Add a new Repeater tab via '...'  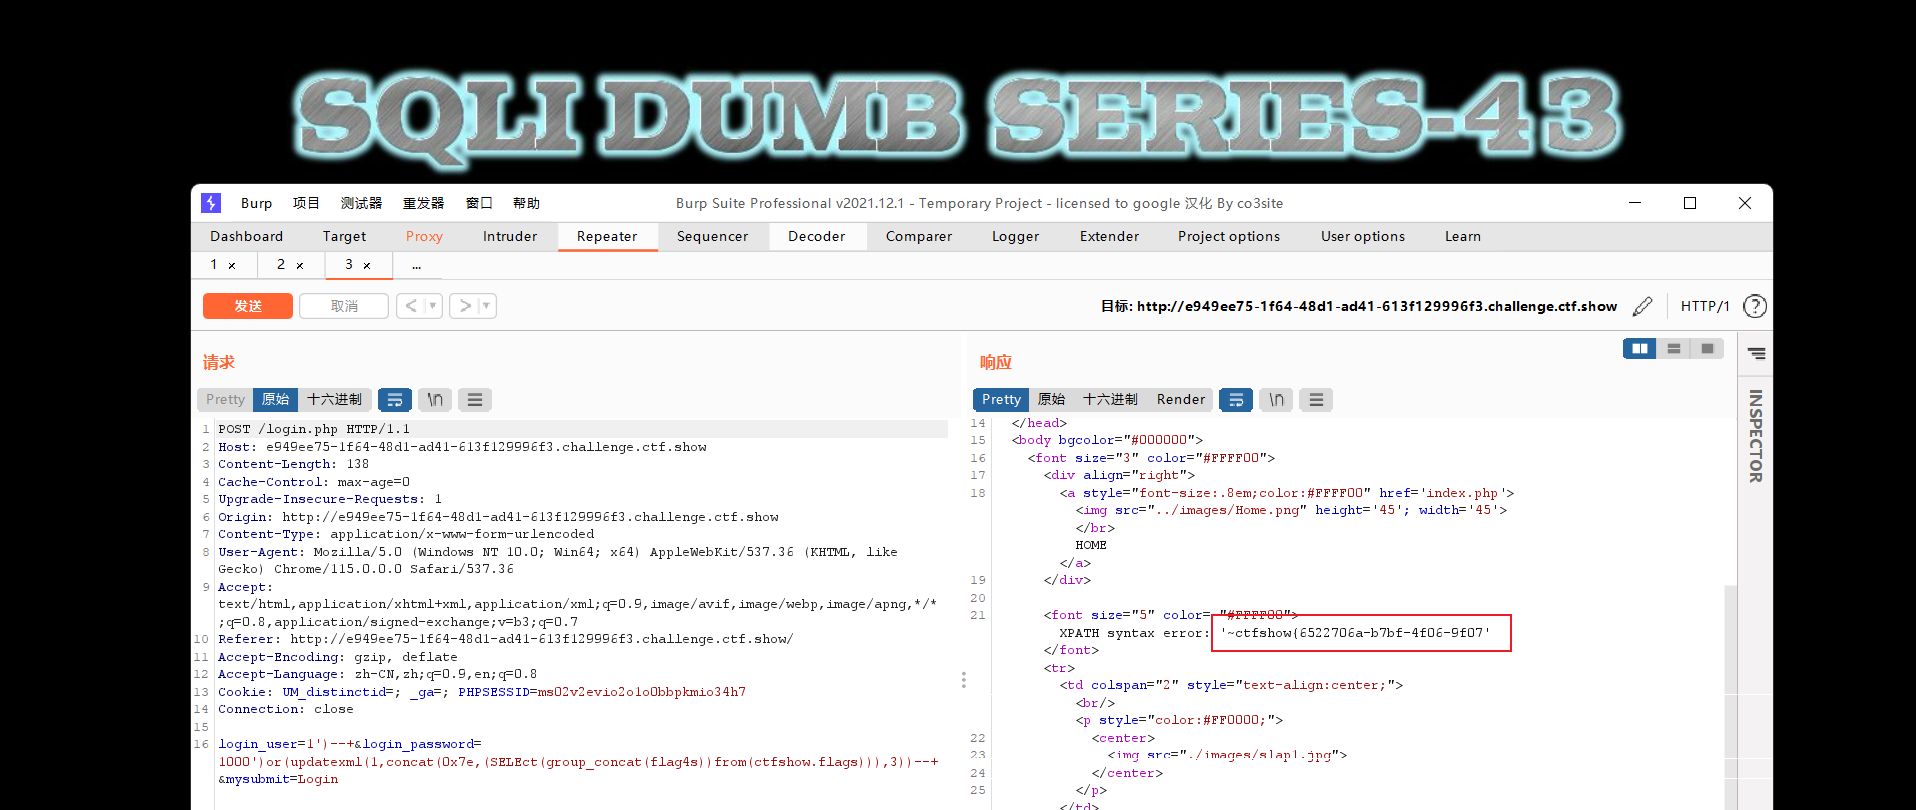click(416, 265)
